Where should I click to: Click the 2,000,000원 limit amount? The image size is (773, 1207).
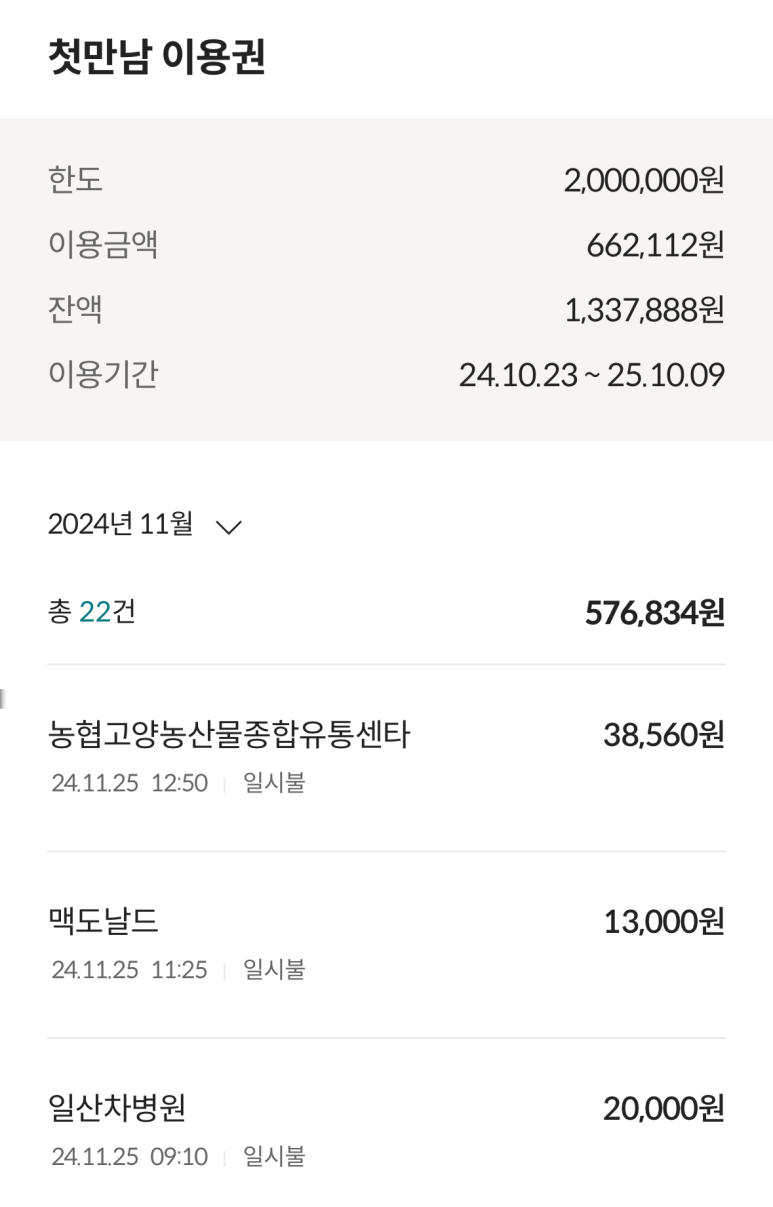point(643,180)
